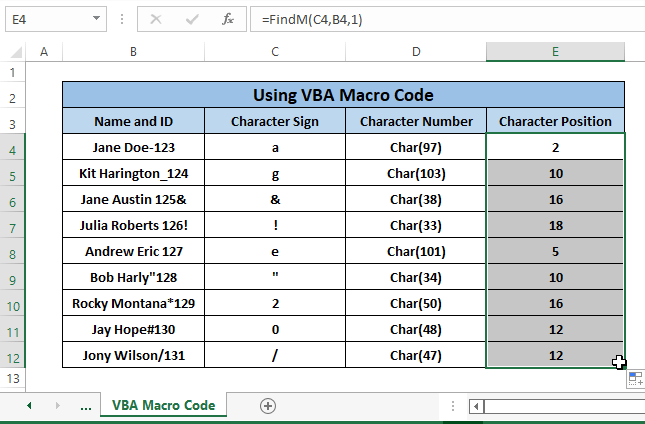Click the formula bar with FindM formula

pos(440,19)
